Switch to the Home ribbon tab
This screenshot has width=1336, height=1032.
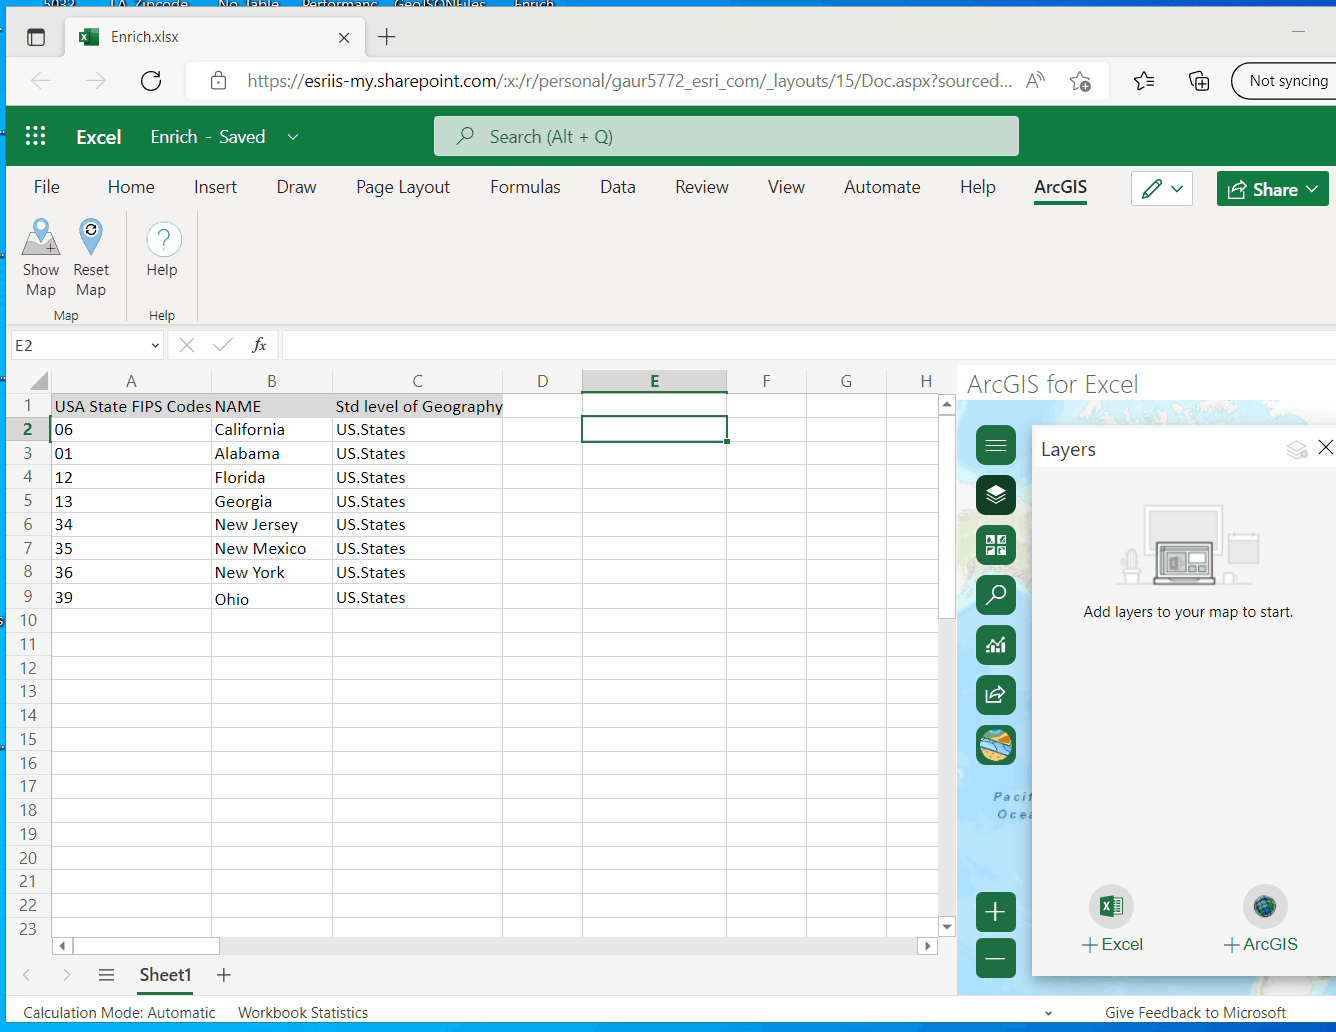[x=131, y=187]
